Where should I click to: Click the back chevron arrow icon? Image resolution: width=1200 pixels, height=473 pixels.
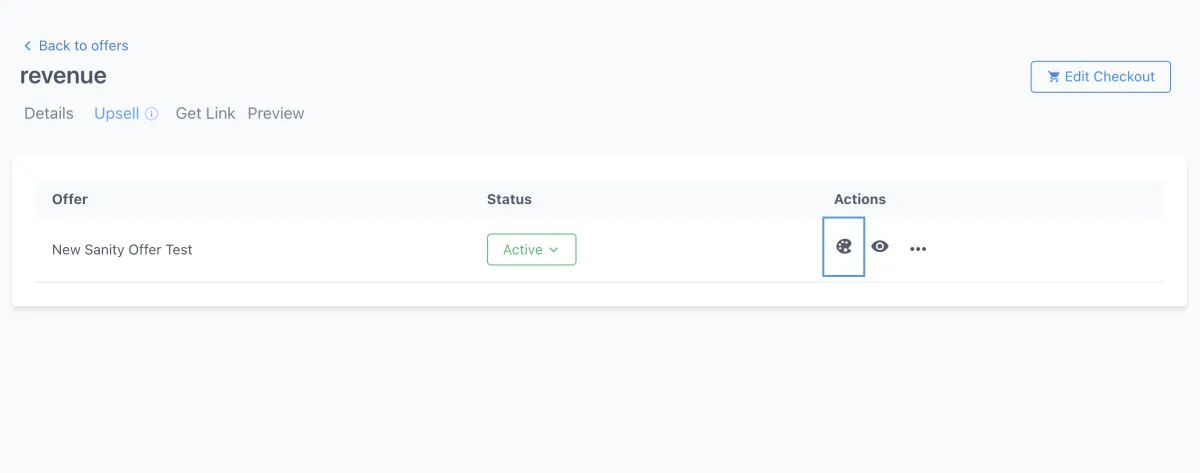[x=27, y=46]
